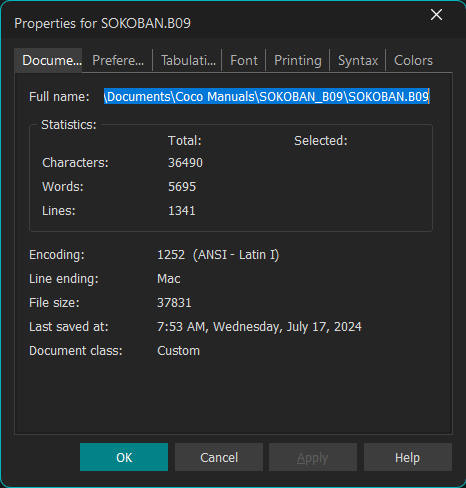The height and width of the screenshot is (488, 466).
Task: Click the Lines total 1341
Action: [182, 211]
